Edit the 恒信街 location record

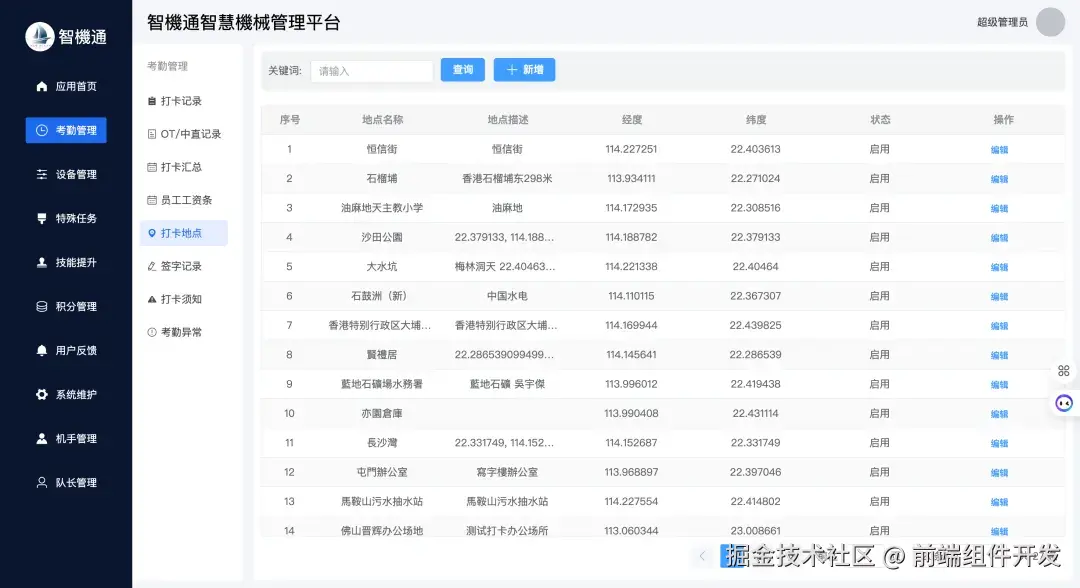click(x=998, y=148)
